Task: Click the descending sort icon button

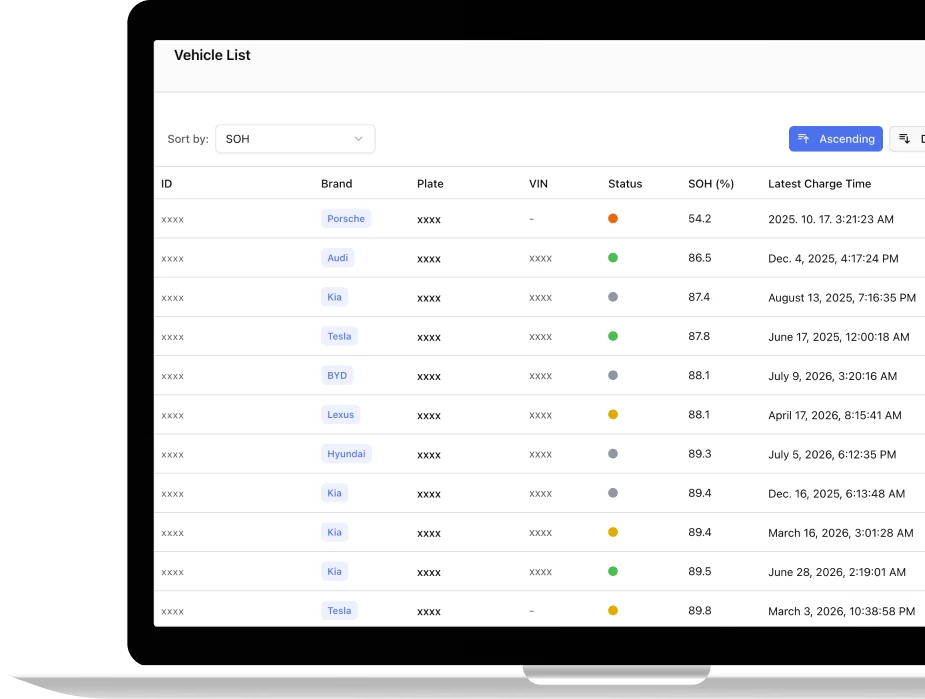Action: (907, 139)
